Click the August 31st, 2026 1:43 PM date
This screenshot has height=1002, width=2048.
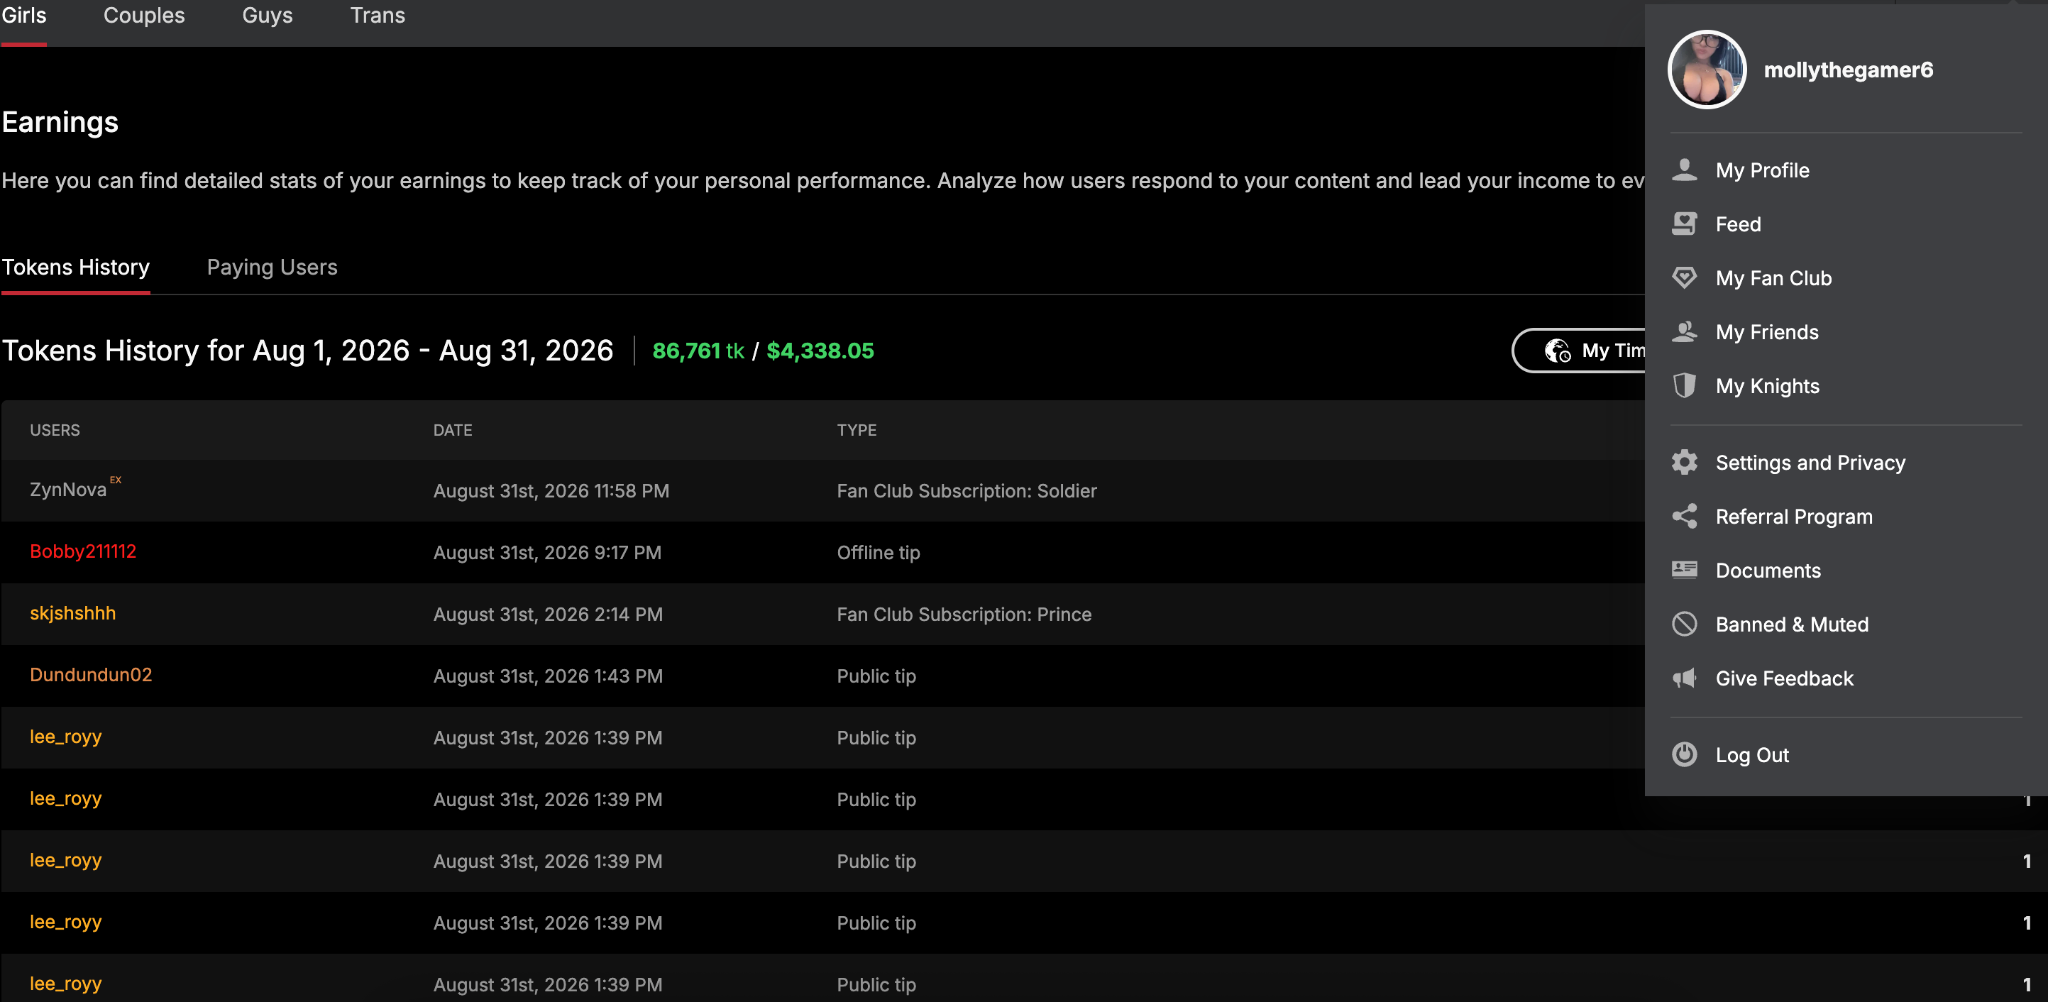click(x=548, y=677)
